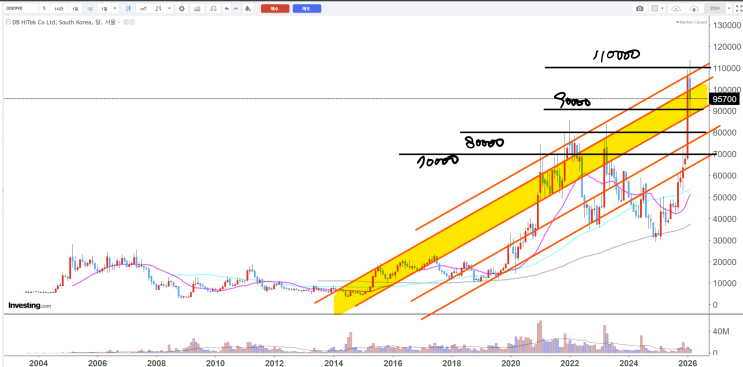Expand the time interval dropdown arrow
Screen dimensions: 743x367
click(x=115, y=9)
